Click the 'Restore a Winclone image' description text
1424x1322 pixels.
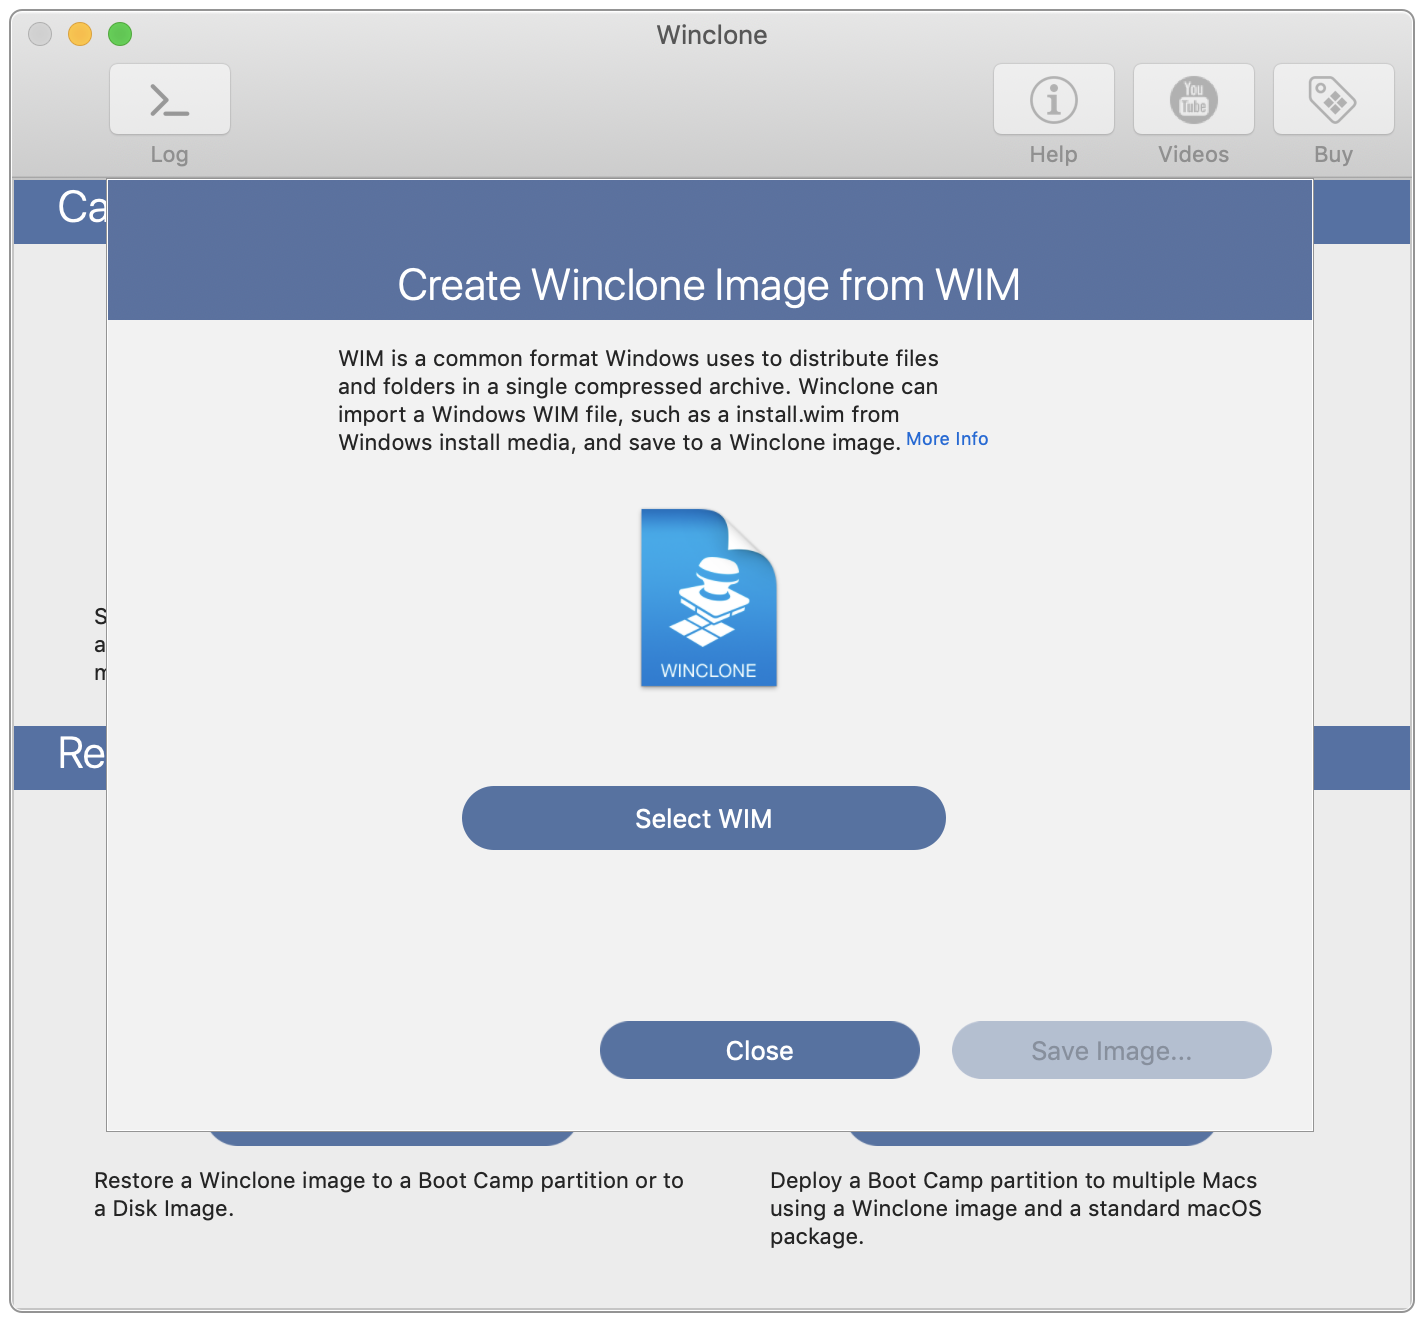click(389, 1194)
